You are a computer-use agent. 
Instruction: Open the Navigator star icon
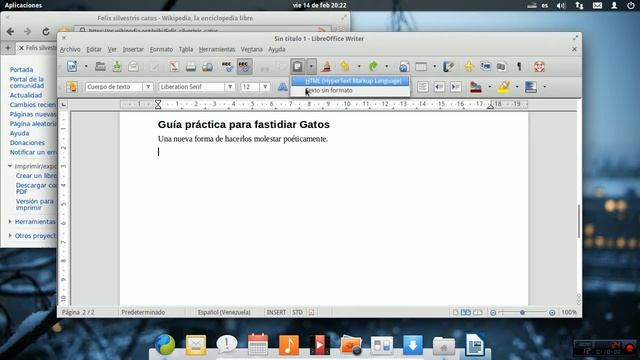pos(469,67)
